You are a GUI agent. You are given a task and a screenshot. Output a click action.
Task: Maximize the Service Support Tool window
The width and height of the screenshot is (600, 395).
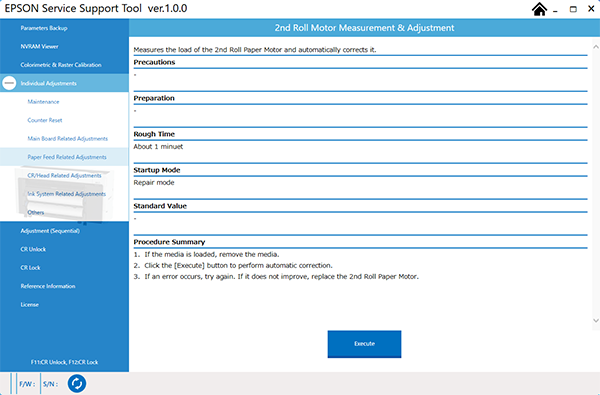pyautogui.click(x=573, y=9)
